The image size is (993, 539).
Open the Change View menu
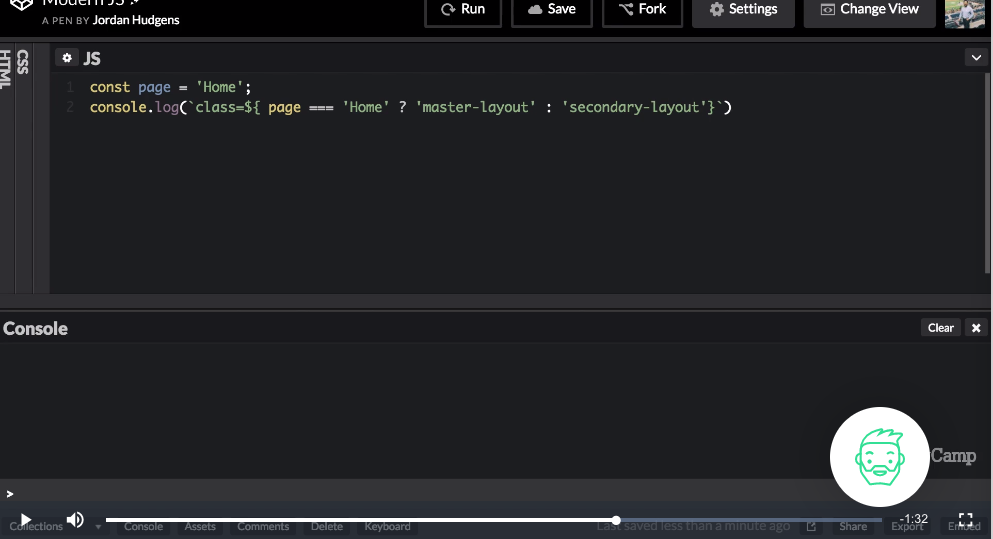(x=869, y=10)
